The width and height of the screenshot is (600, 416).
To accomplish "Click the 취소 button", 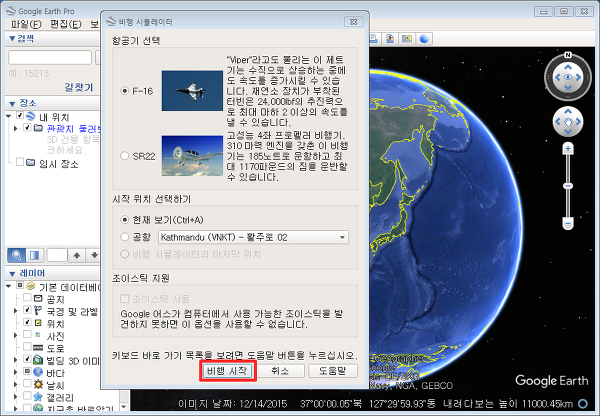I will [x=280, y=370].
